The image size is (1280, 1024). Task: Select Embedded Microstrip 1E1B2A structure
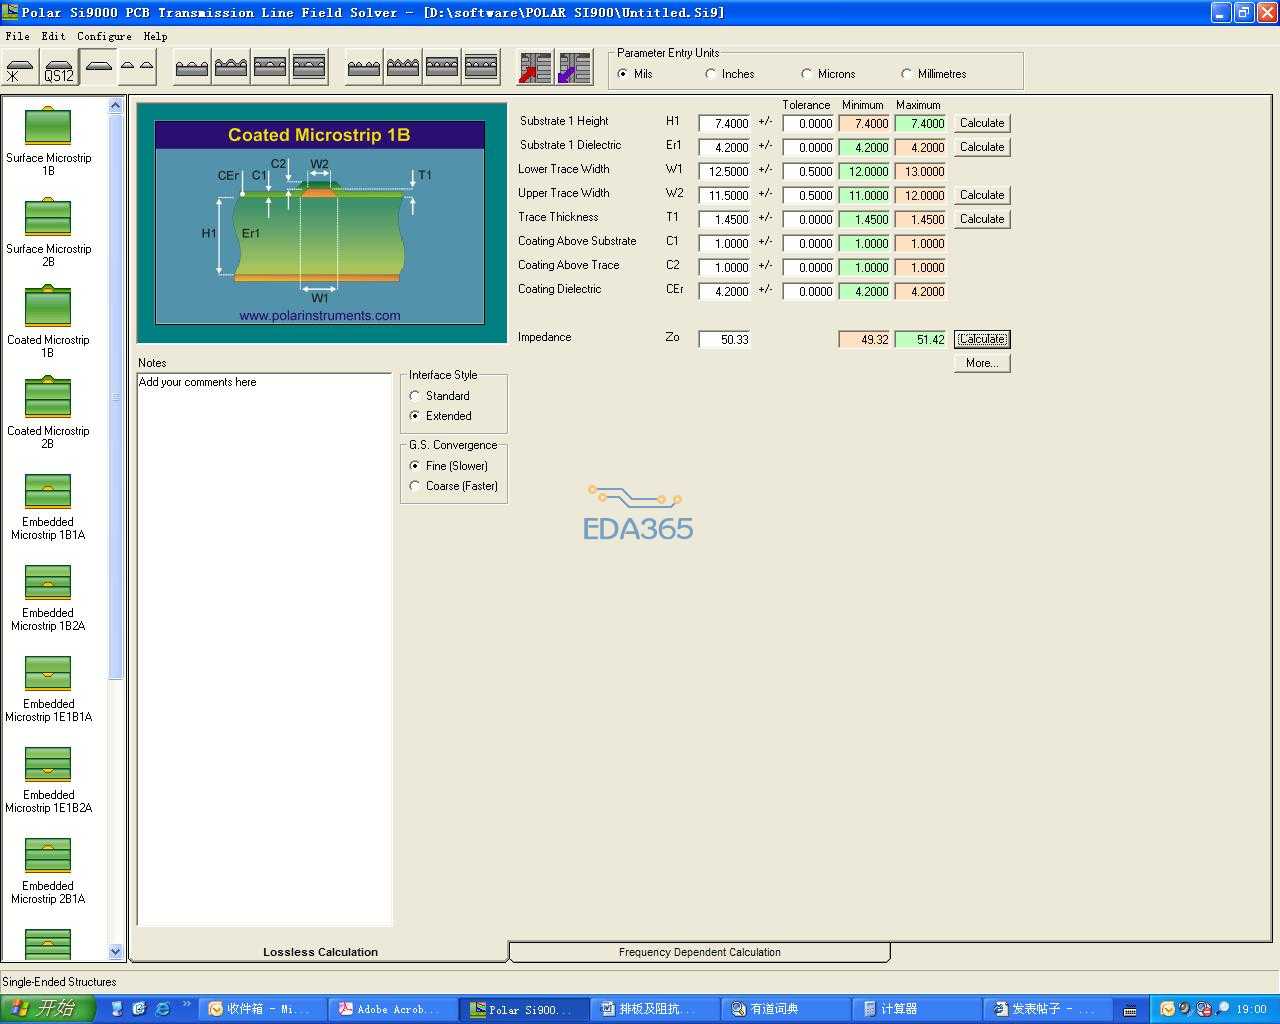(x=48, y=779)
